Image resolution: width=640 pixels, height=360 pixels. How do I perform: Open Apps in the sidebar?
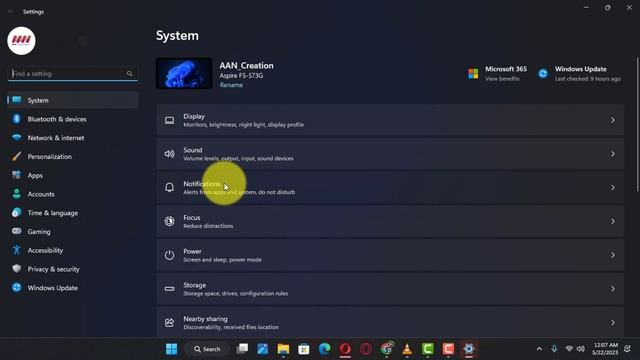tap(73, 176)
